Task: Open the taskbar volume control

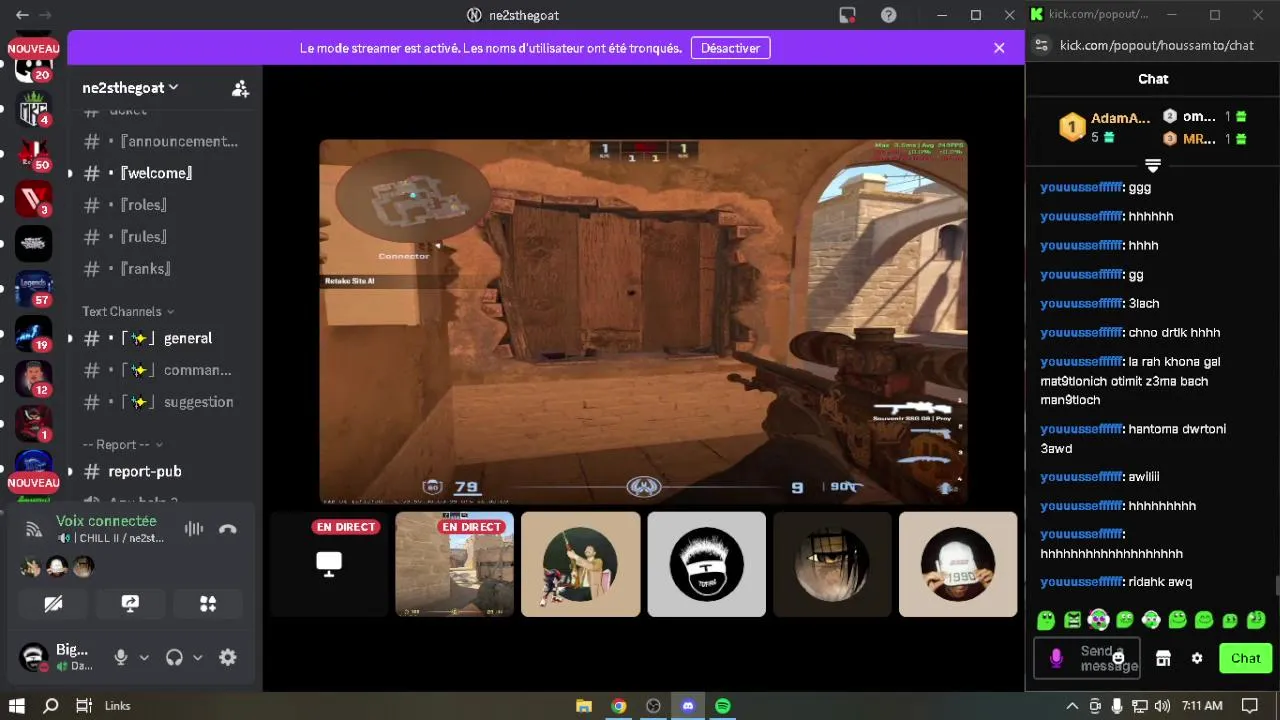Action: pyautogui.click(x=1161, y=706)
